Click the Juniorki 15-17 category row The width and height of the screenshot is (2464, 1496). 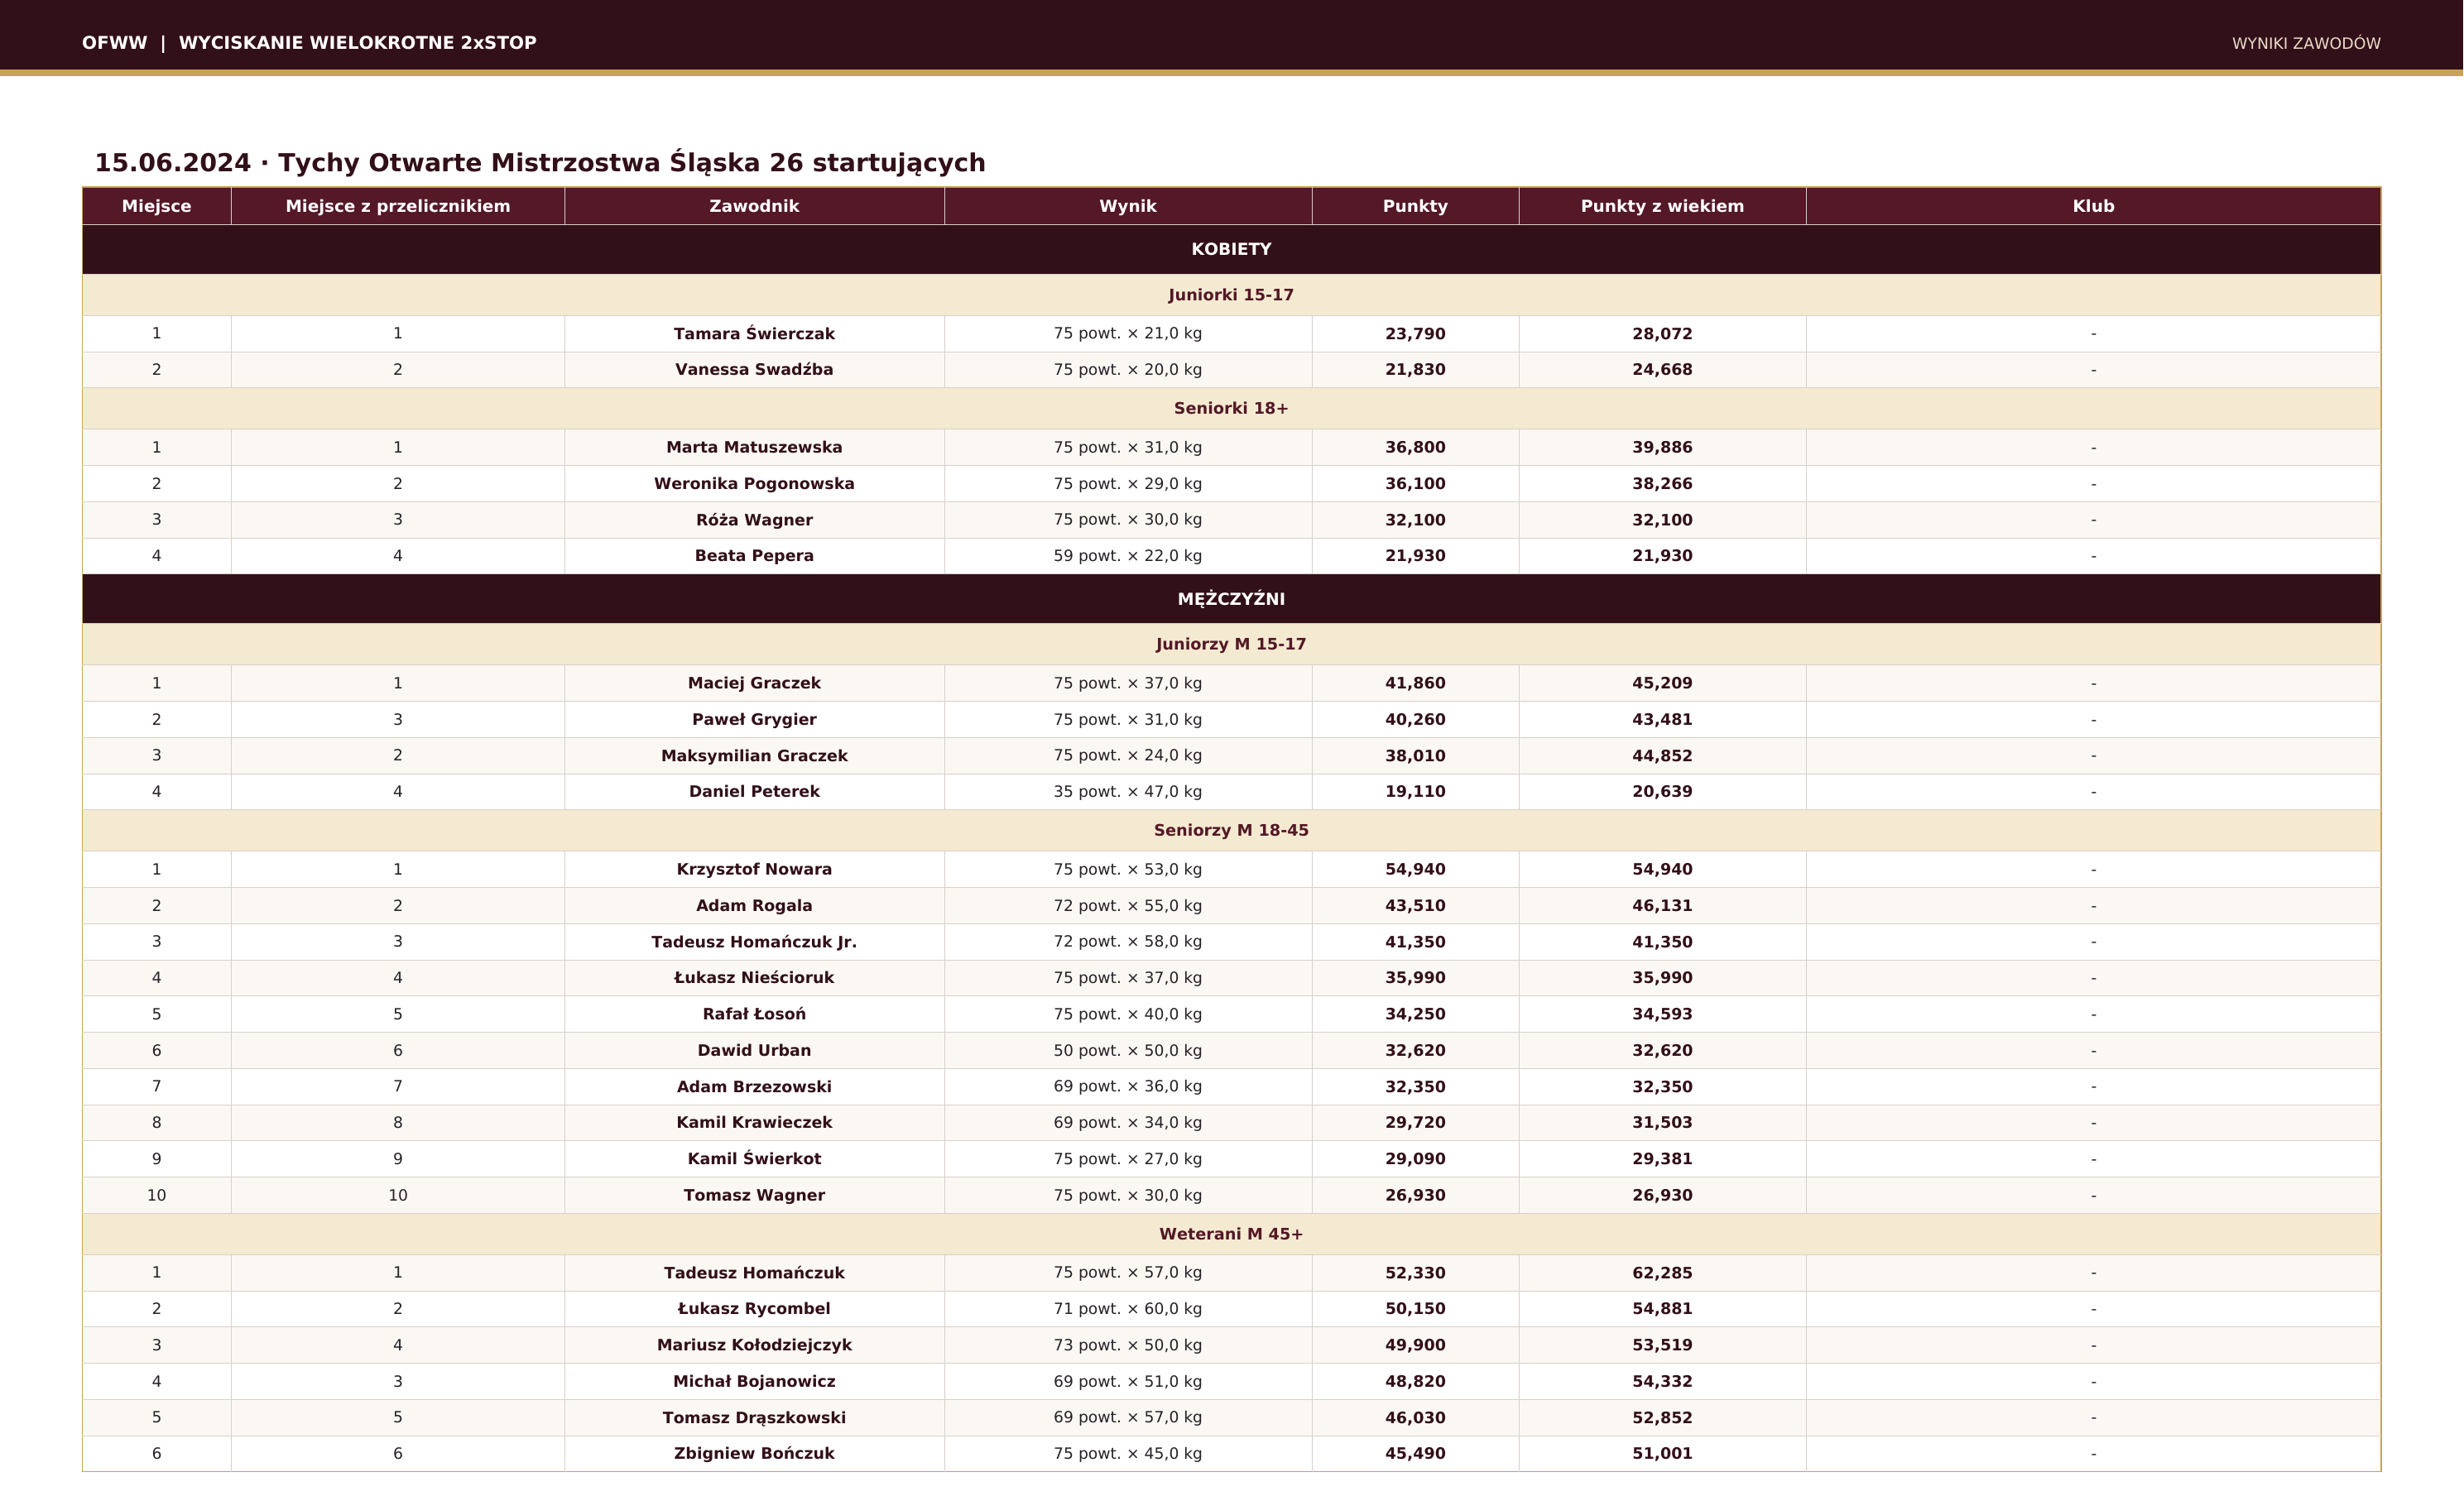[x=1231, y=295]
